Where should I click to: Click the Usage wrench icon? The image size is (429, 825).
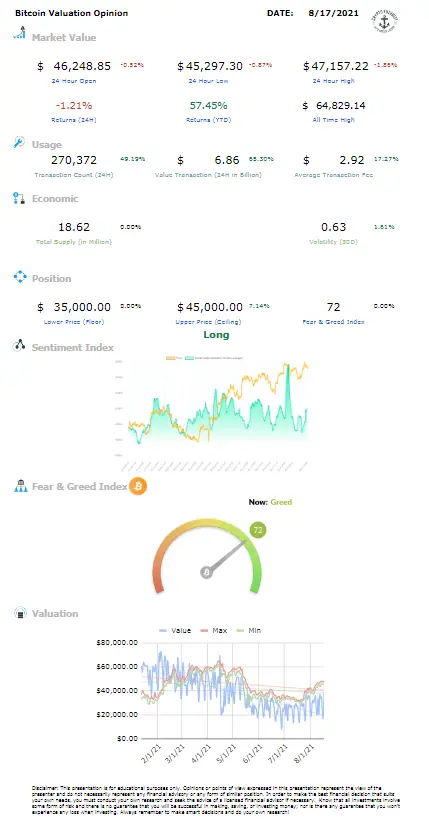19,142
